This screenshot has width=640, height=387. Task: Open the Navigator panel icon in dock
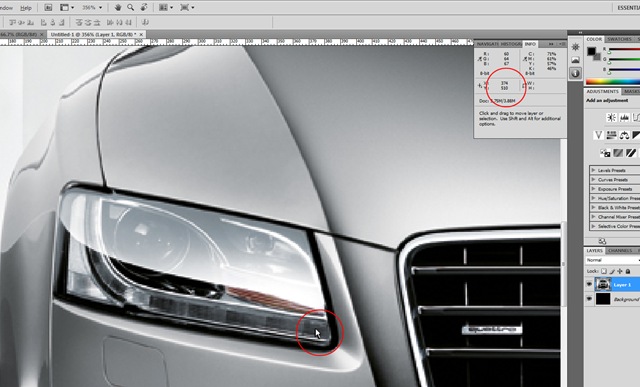pos(576,47)
